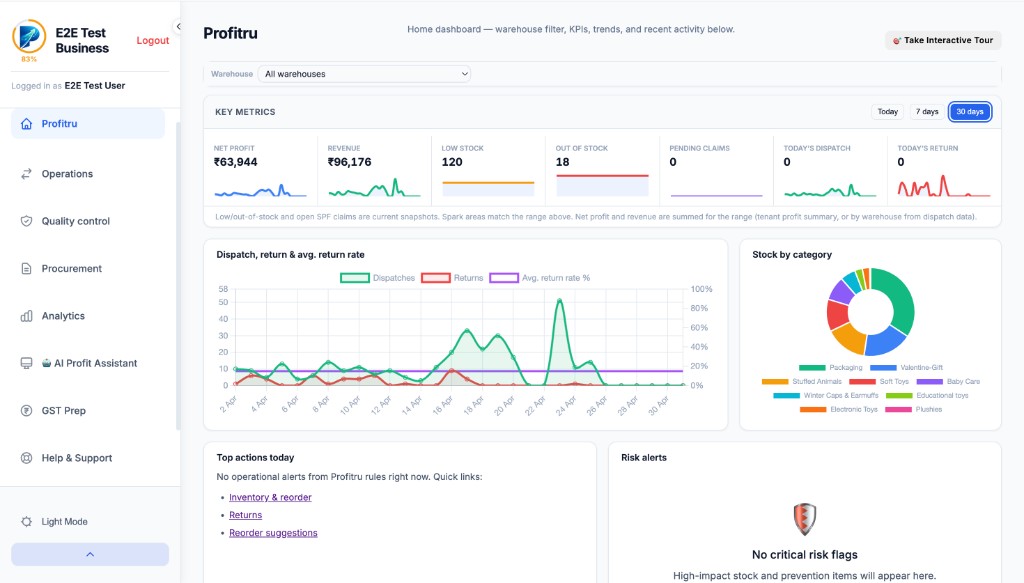Toggle Stuffed Animals category in legend

[x=802, y=381]
